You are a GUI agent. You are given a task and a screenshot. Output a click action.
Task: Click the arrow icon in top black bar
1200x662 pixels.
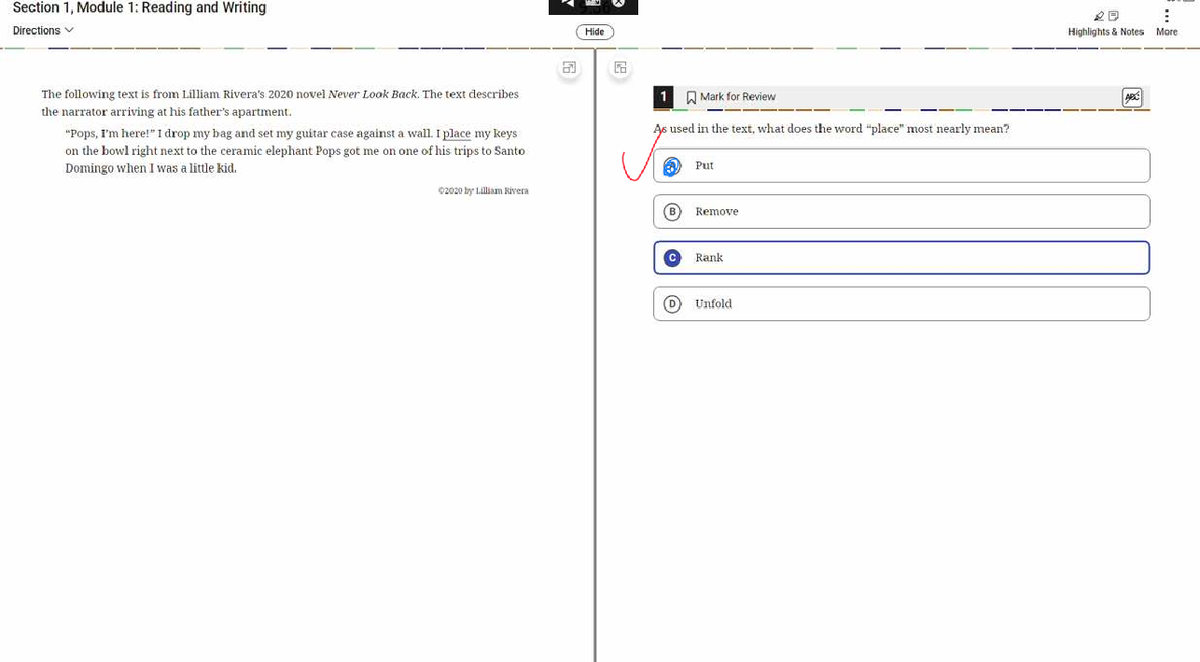coord(568,4)
